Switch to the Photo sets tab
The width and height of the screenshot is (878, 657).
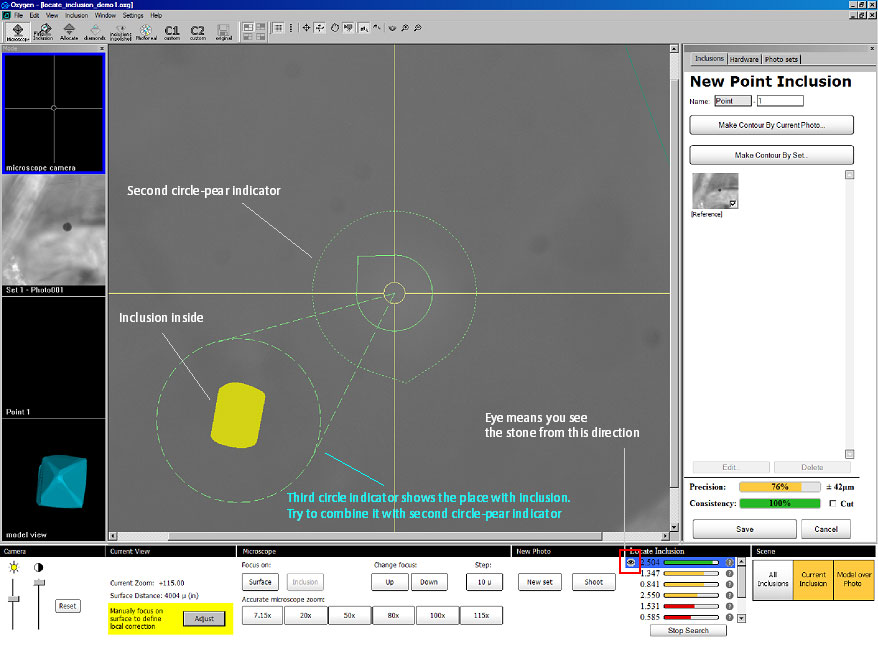781,59
